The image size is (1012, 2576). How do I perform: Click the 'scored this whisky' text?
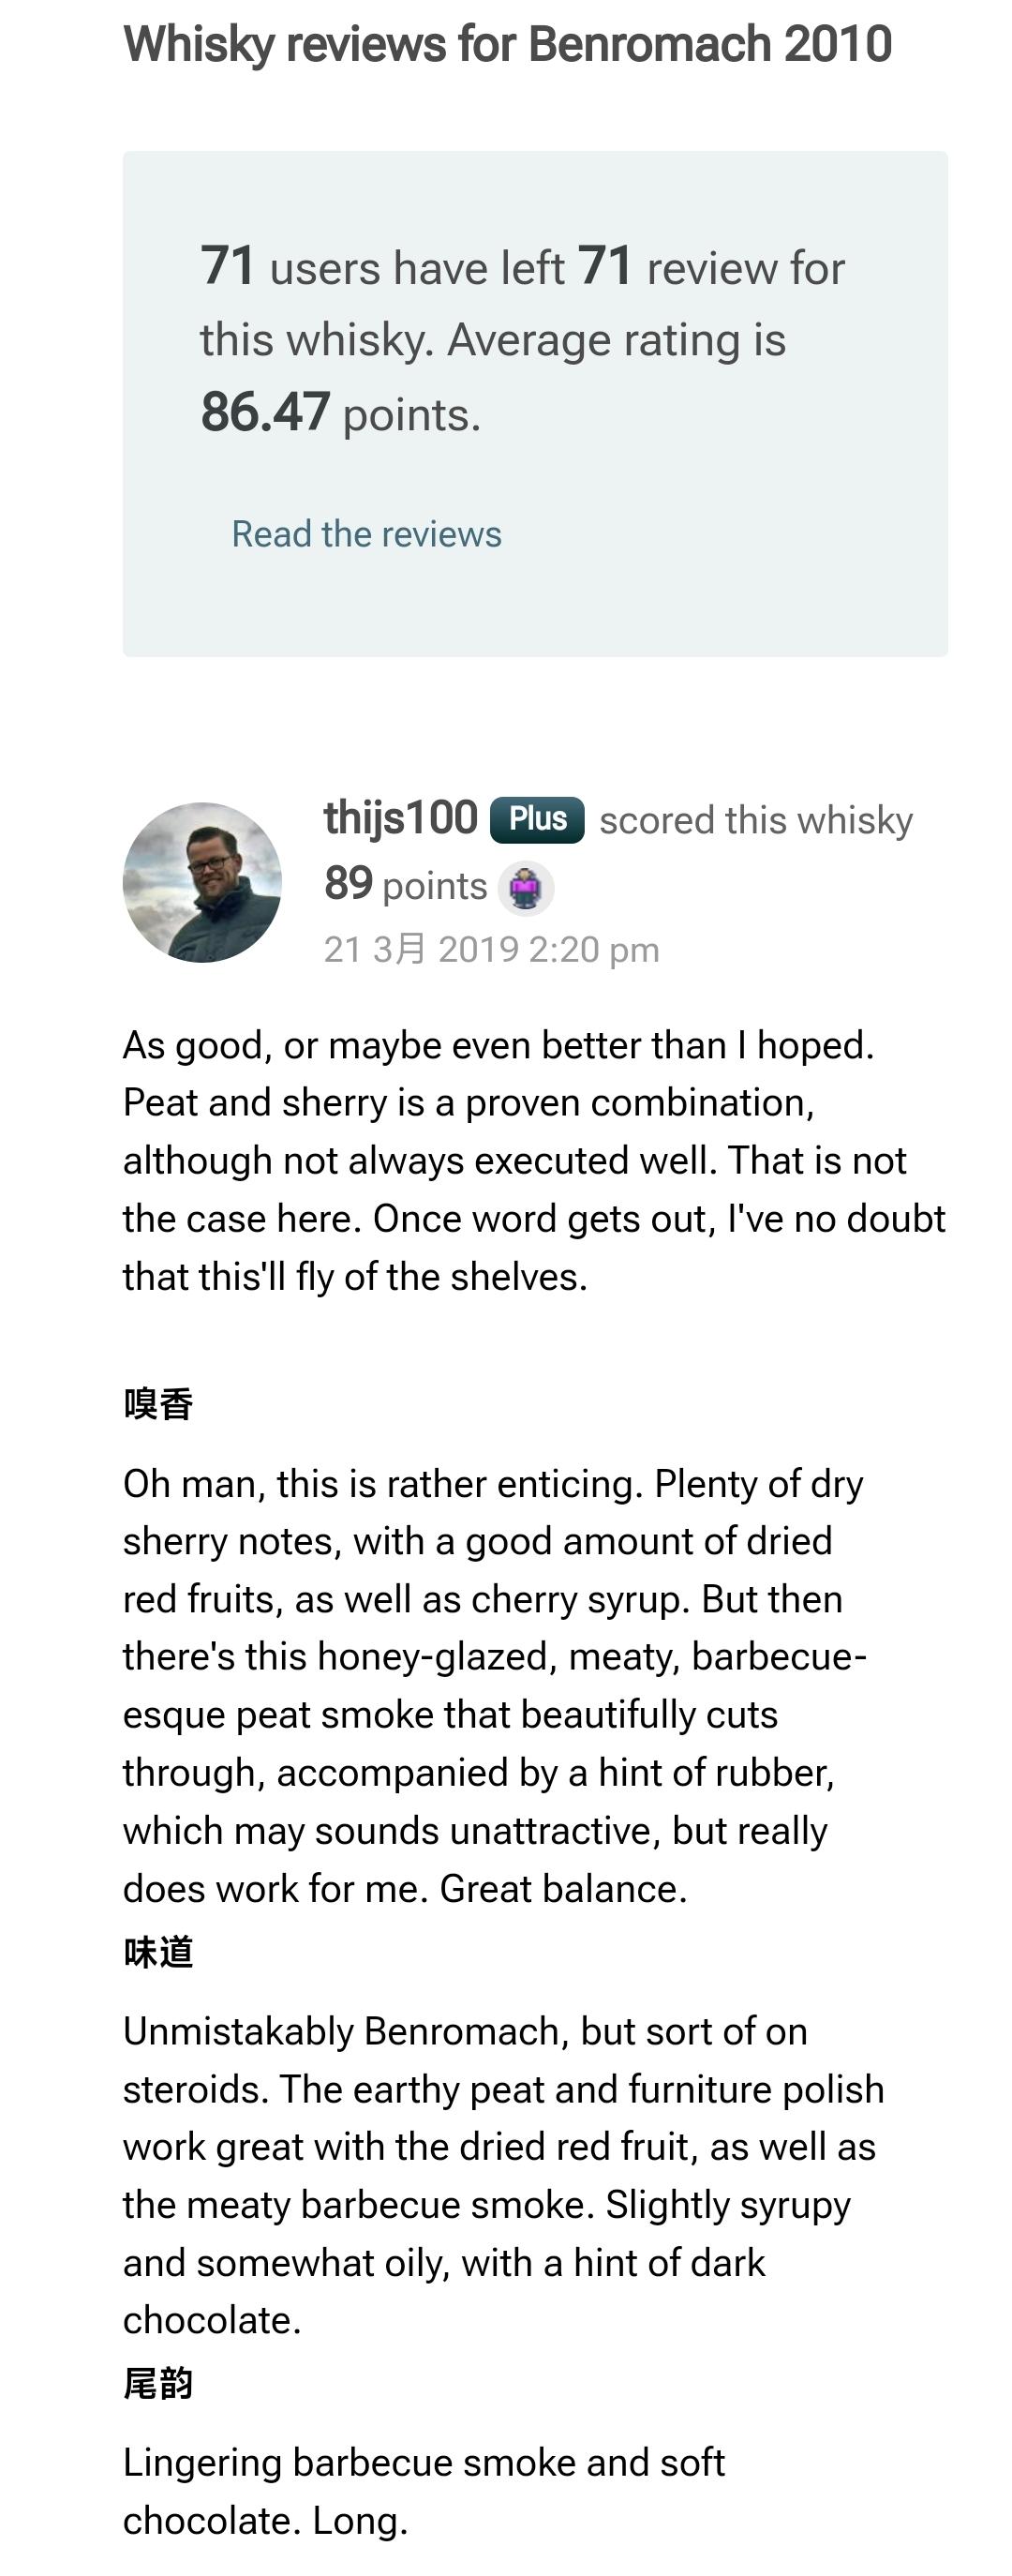756,820
